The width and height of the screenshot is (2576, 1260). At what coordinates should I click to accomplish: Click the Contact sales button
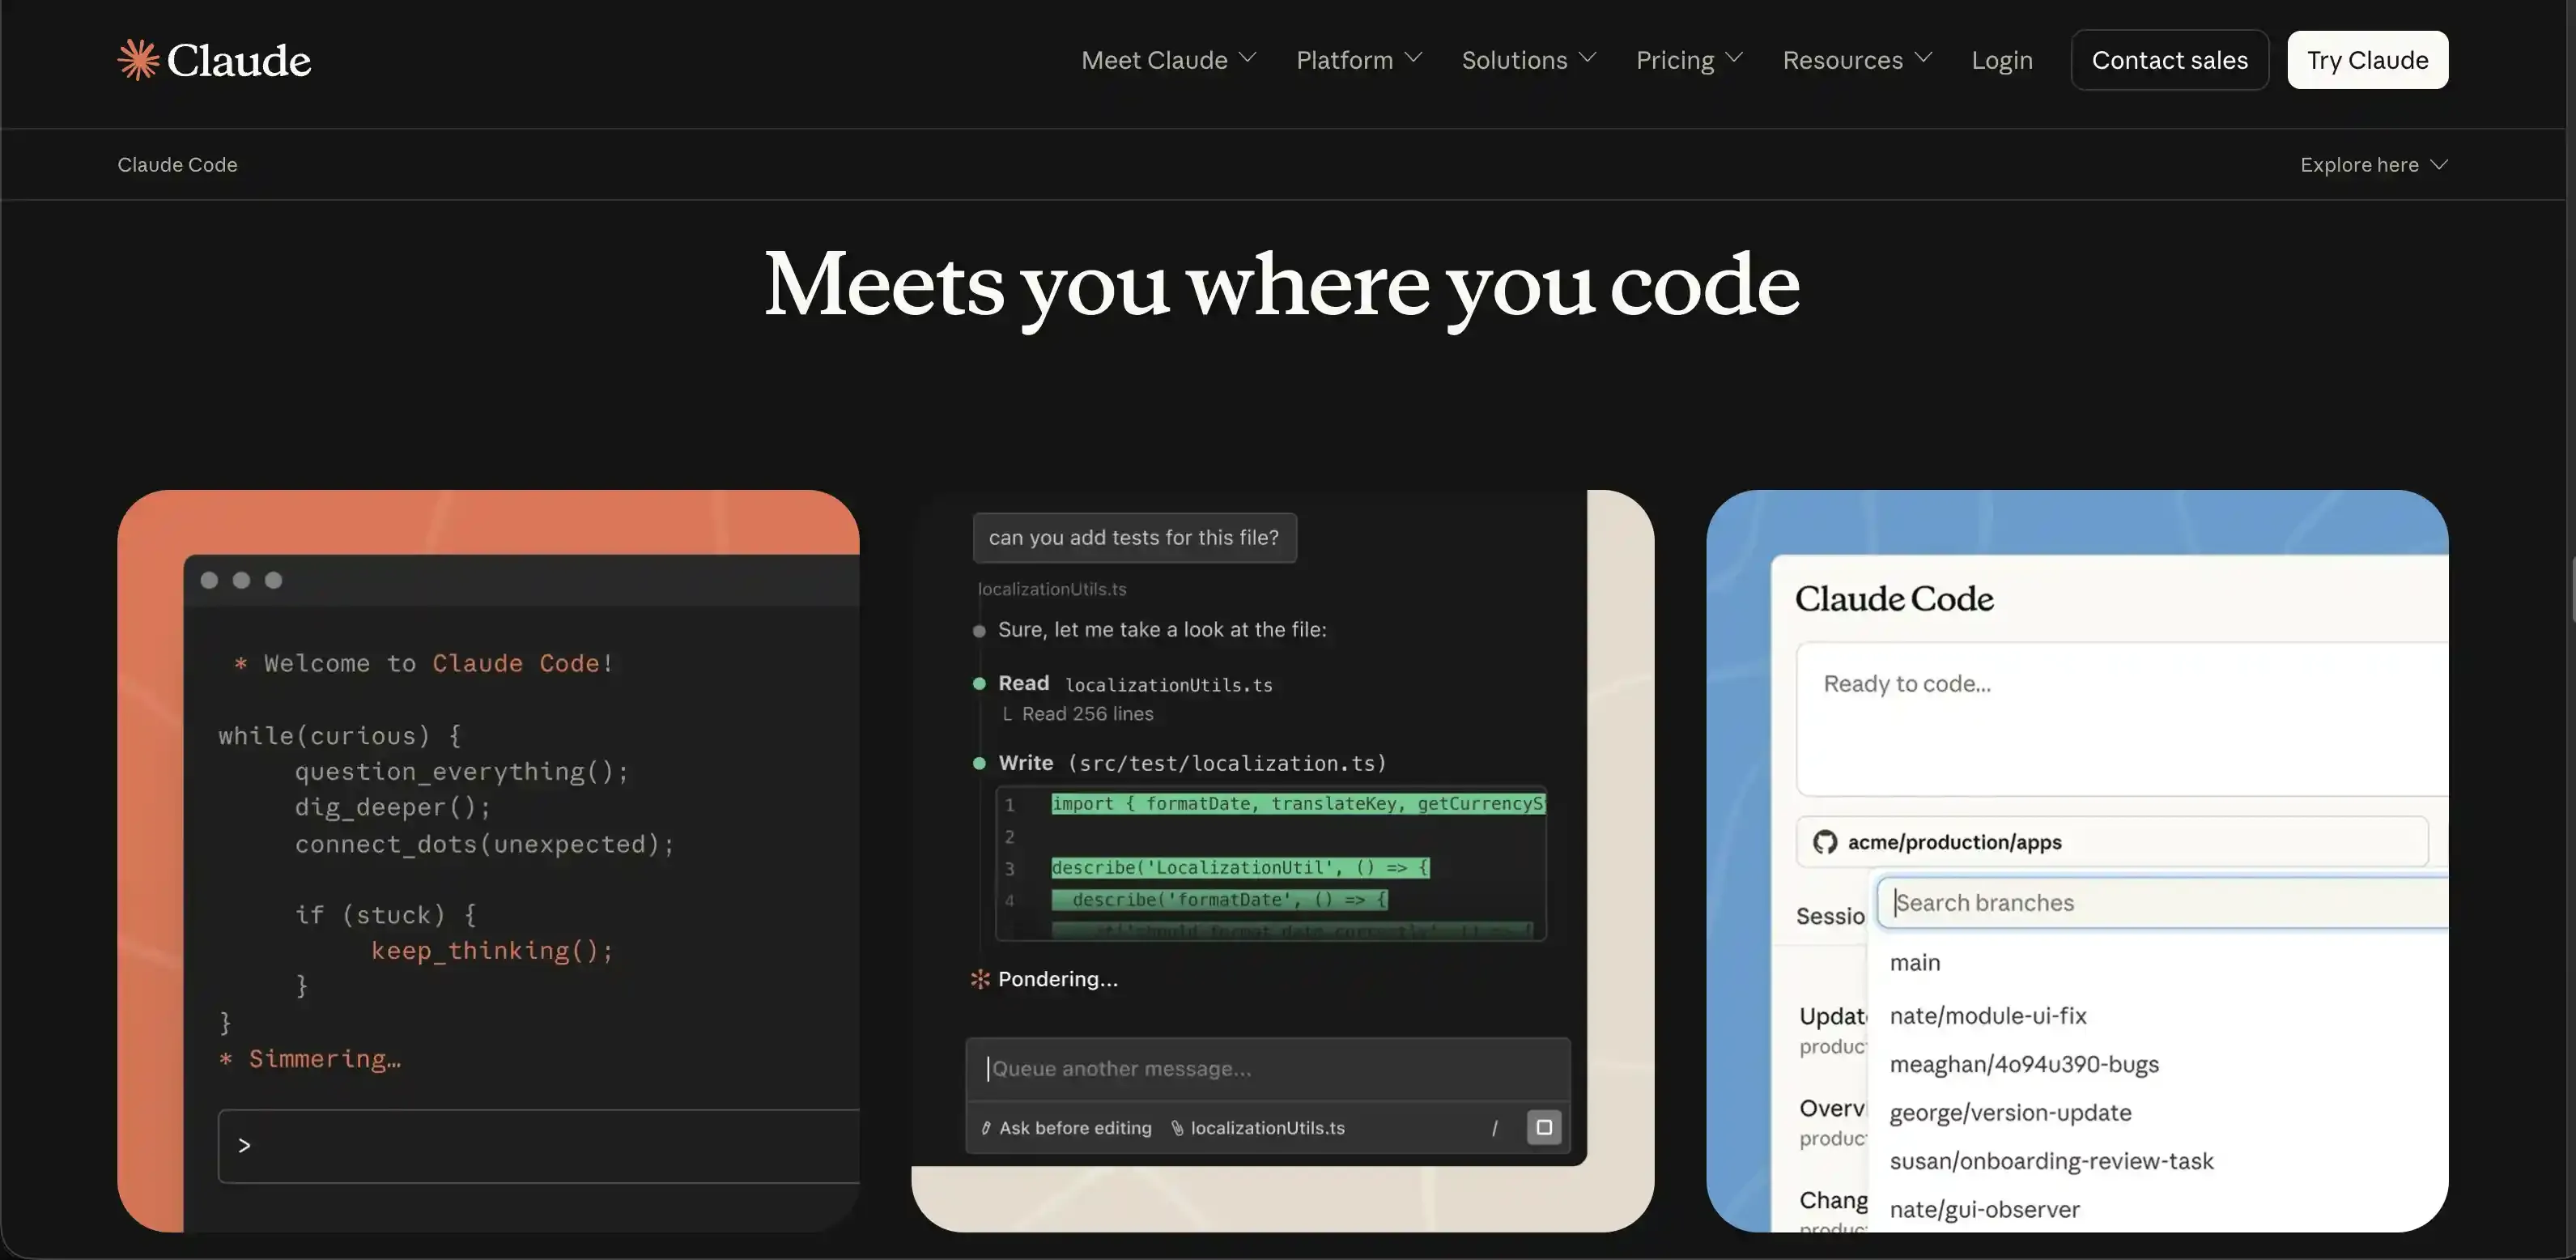point(2169,60)
